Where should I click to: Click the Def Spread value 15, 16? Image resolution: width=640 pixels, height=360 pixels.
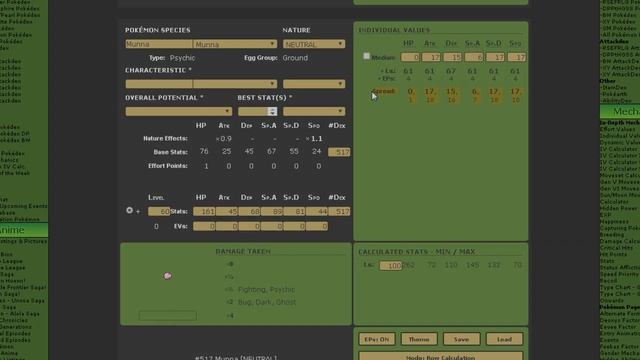pyautogui.click(x=452, y=95)
